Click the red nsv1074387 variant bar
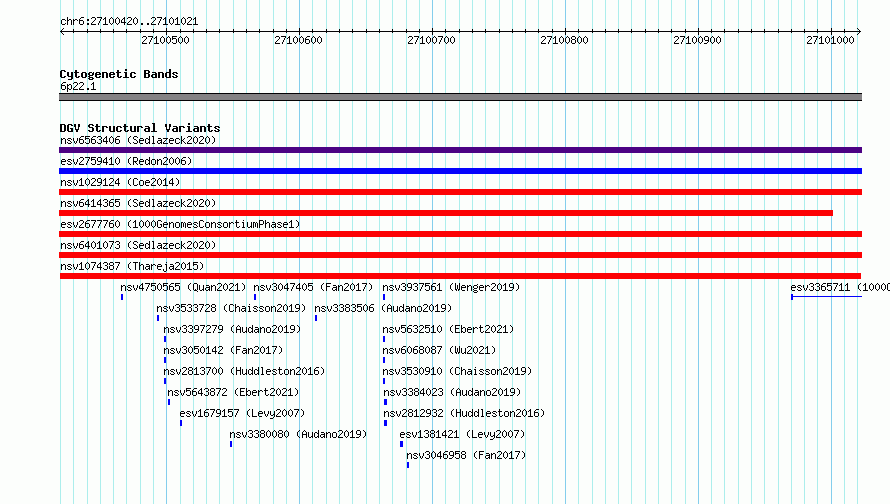The height and width of the screenshot is (504, 890). 460,276
